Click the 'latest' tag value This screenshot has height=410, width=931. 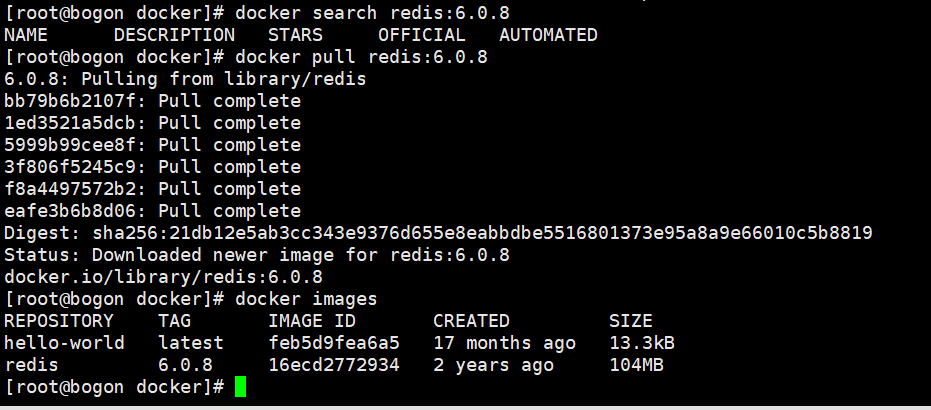191,343
